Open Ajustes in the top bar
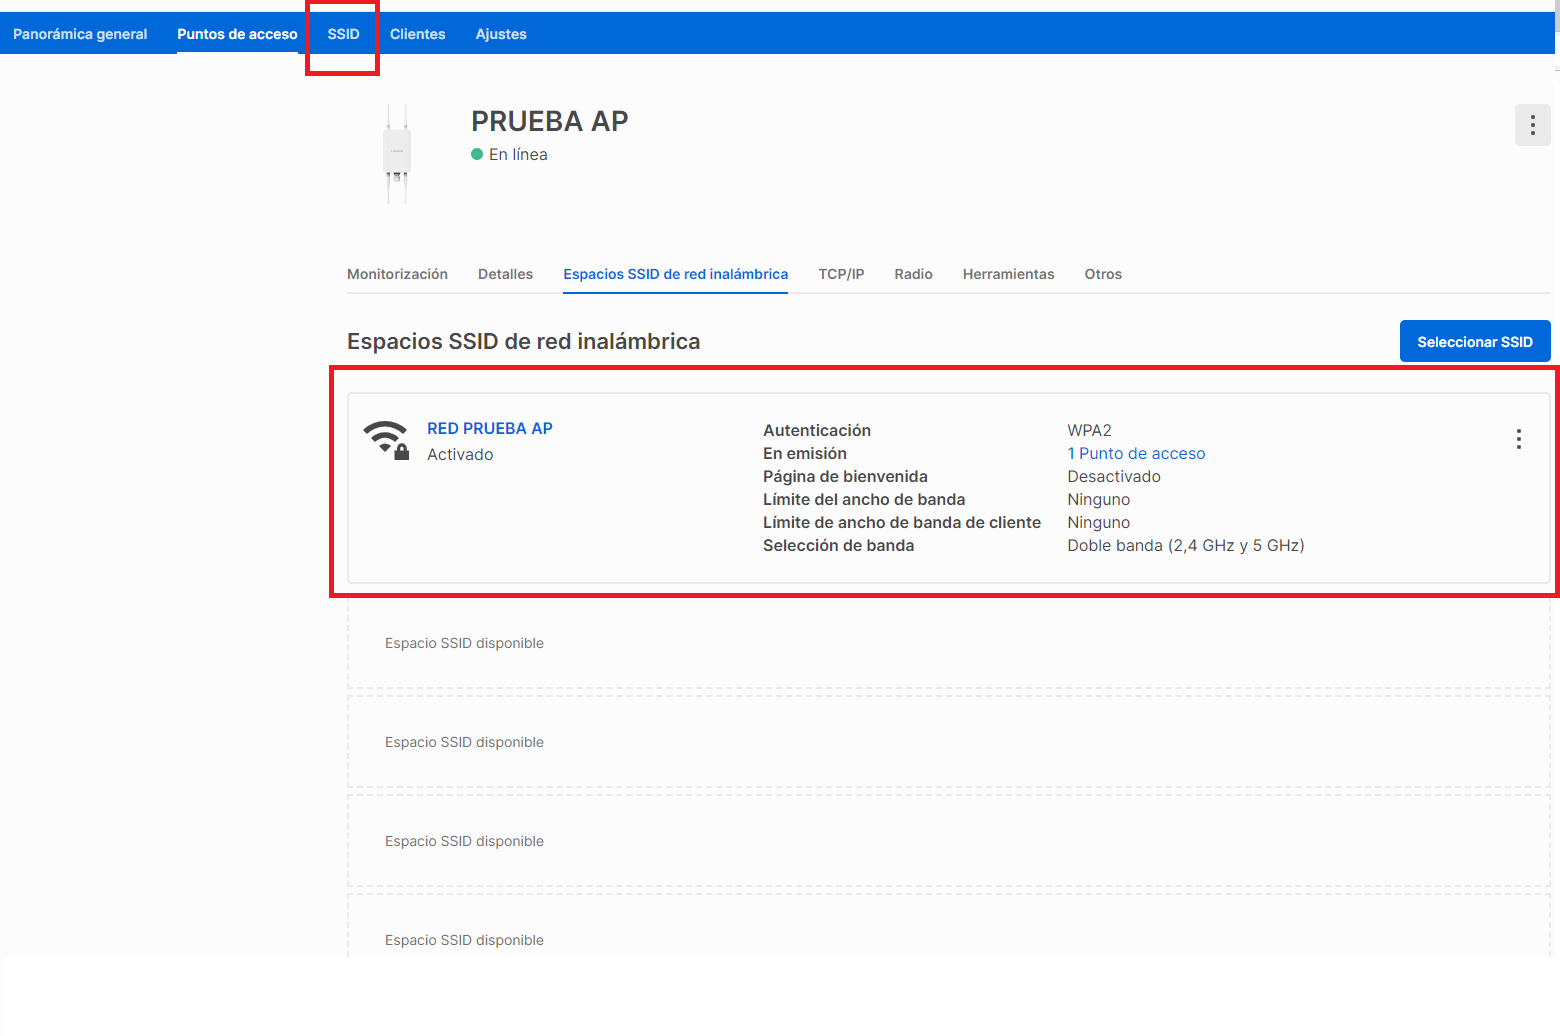 click(x=501, y=34)
